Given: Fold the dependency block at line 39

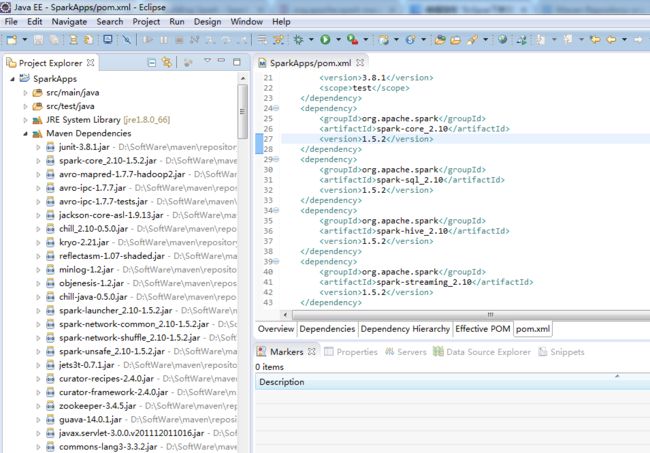Looking at the screenshot, I should tap(276, 262).
